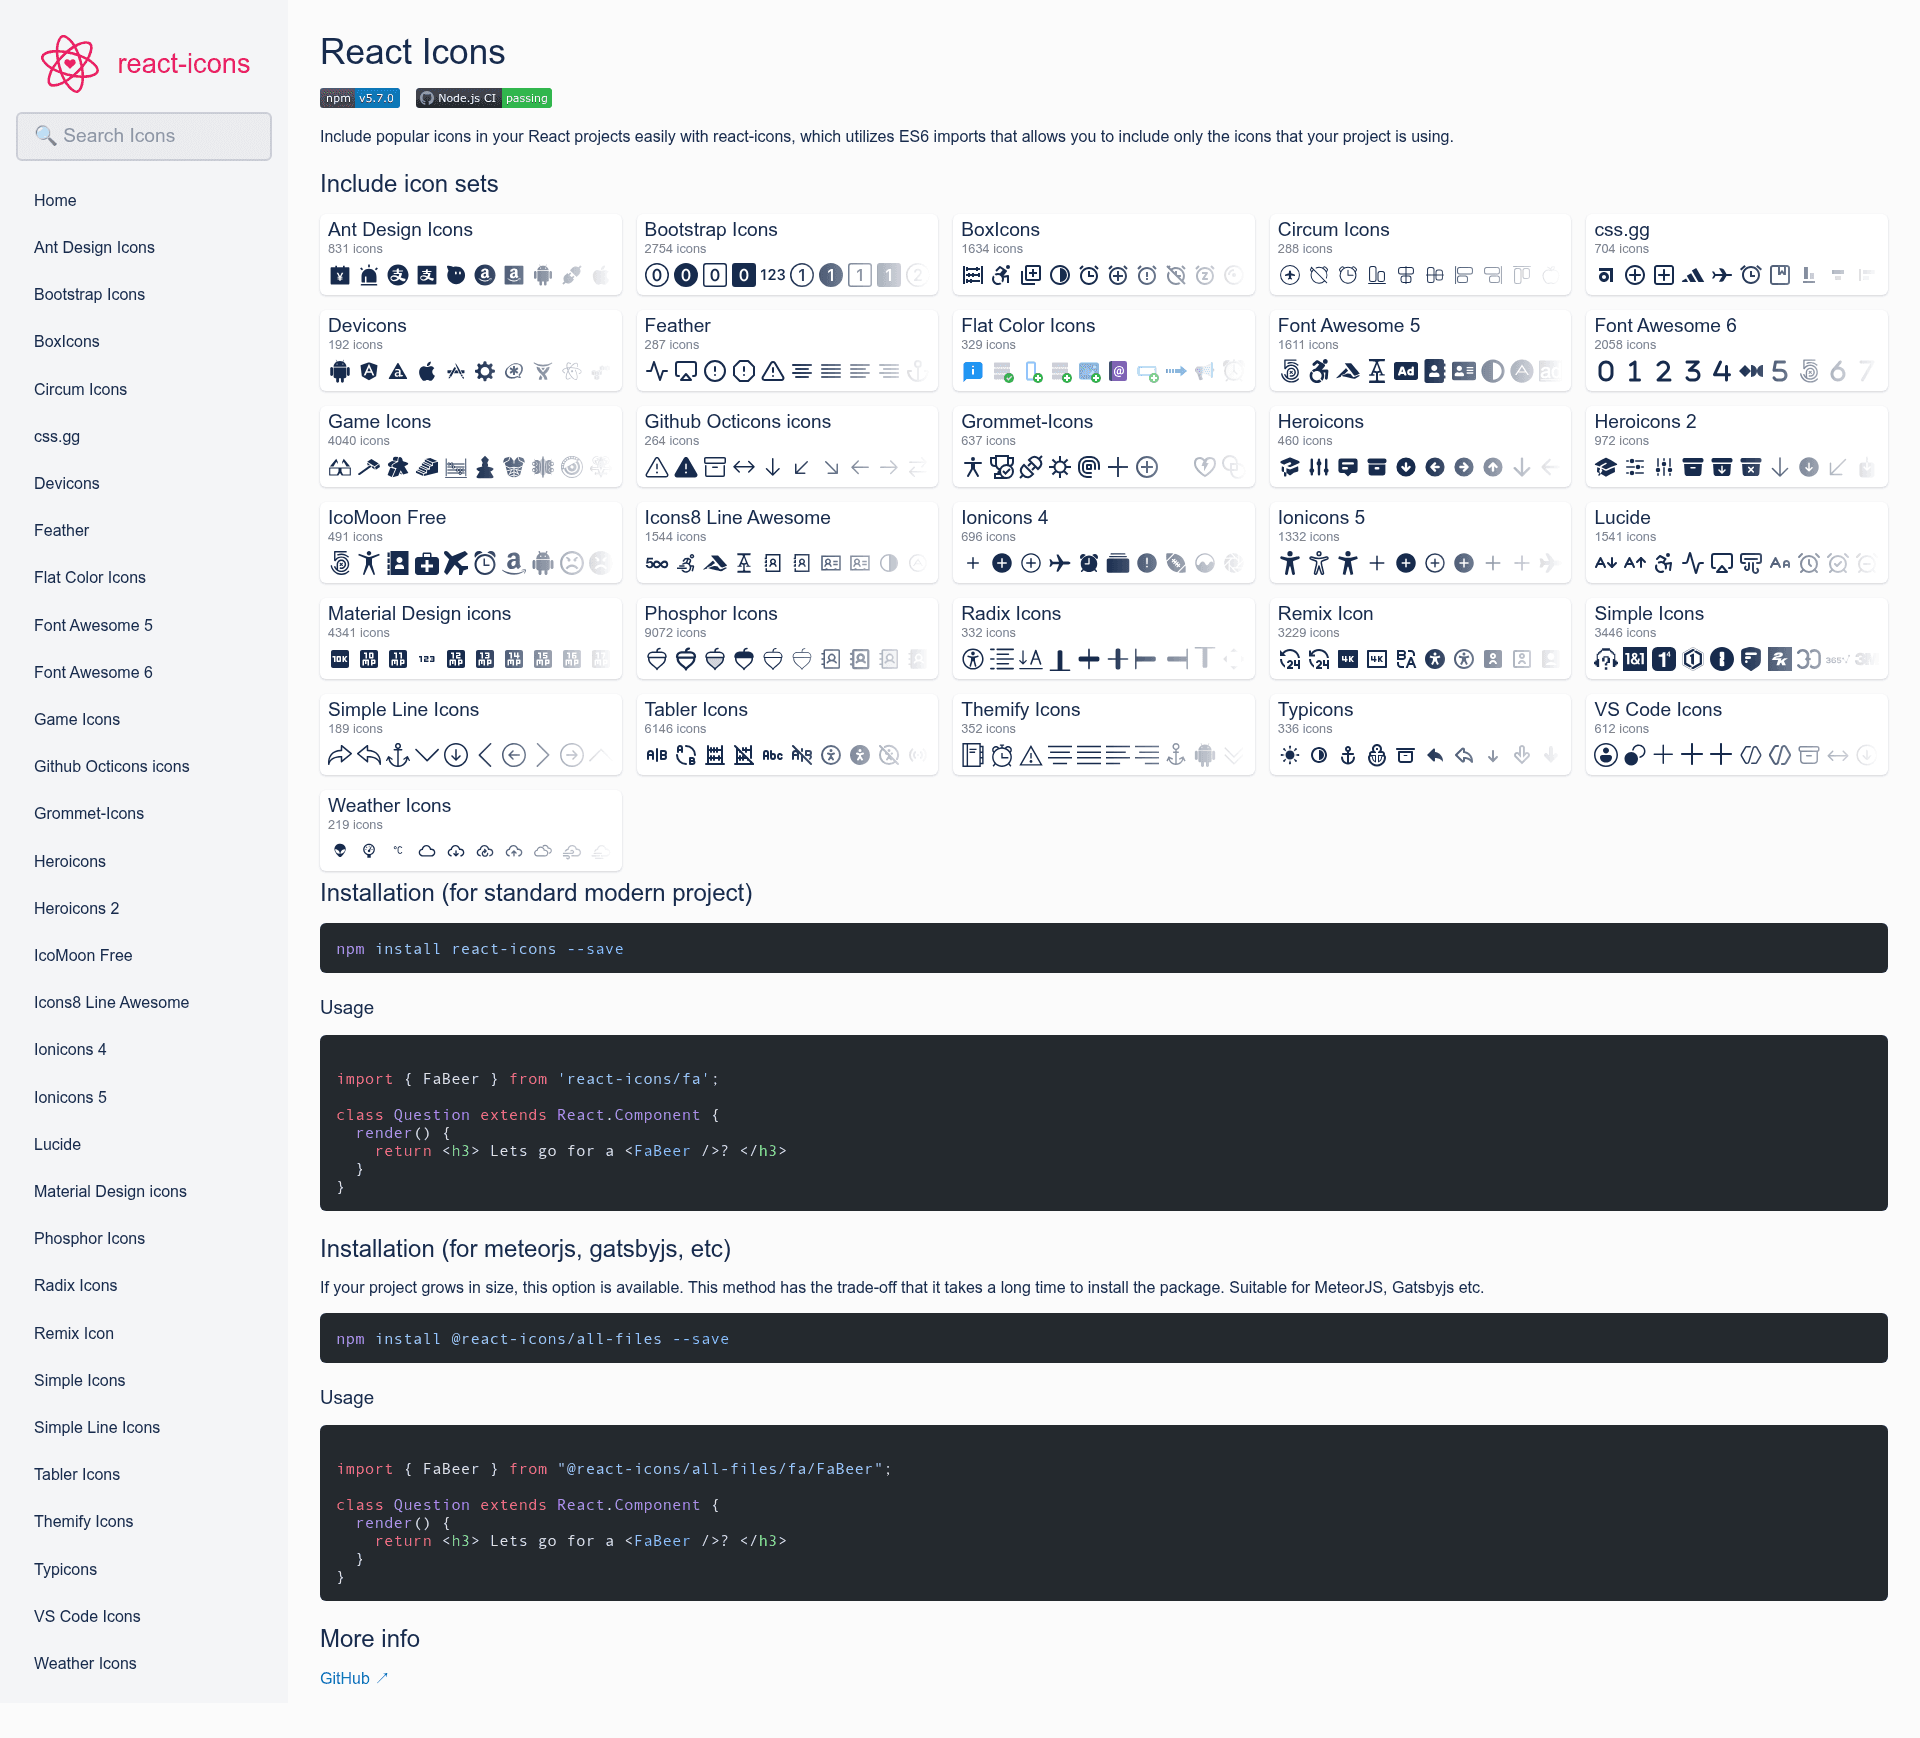This screenshot has width=1920, height=1738.
Task: Click the filled alert triangle in Github Octicons card
Action: tap(686, 467)
